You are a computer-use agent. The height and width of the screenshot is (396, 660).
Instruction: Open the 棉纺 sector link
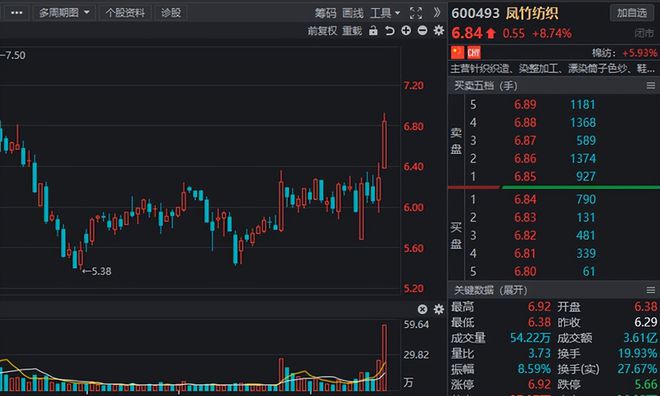[603, 53]
